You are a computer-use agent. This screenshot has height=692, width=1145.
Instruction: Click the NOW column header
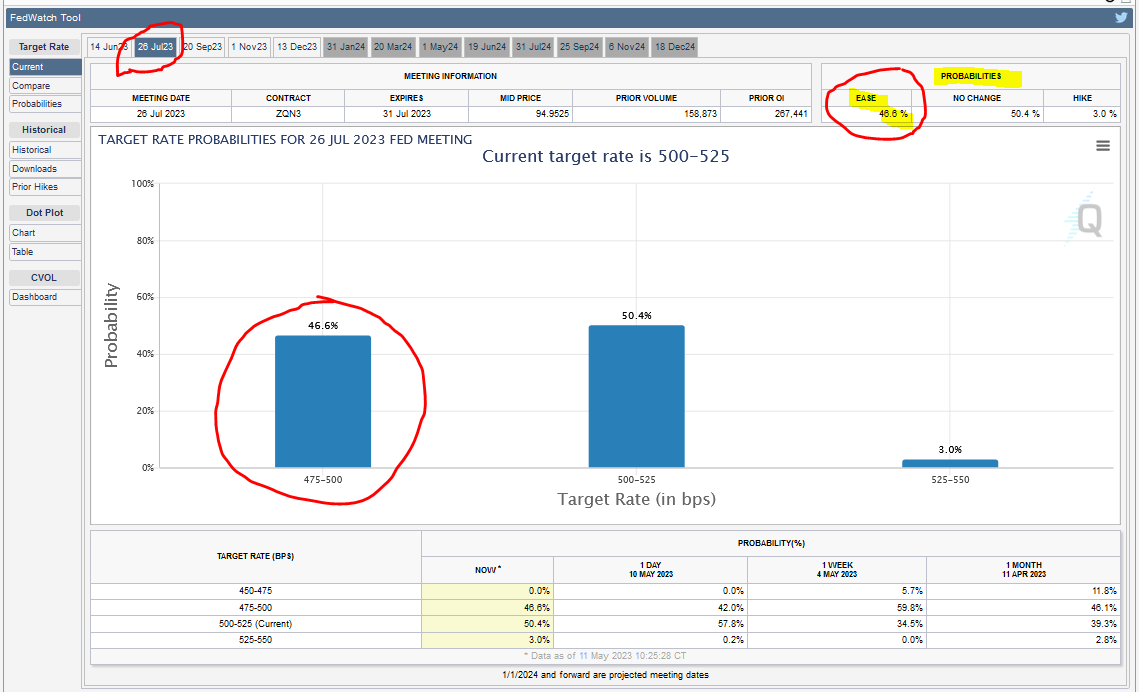(488, 570)
